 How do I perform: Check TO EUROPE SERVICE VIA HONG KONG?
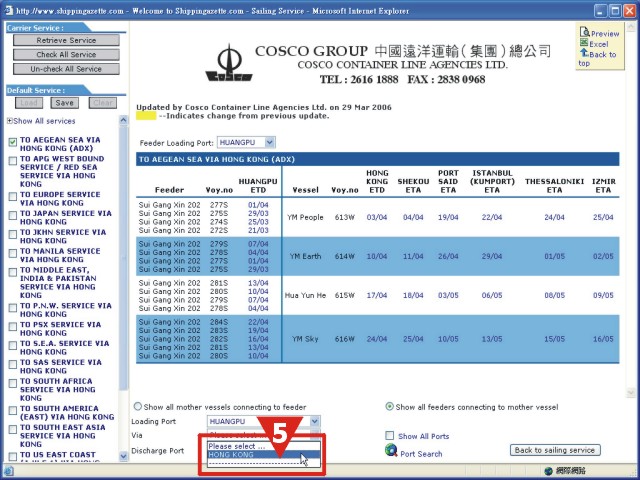tap(13, 197)
